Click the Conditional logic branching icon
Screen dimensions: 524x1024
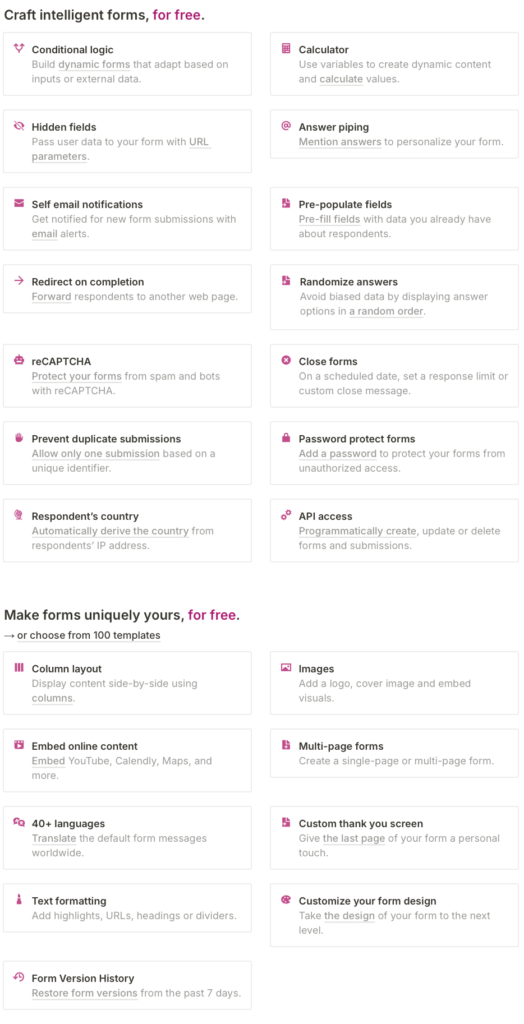pyautogui.click(x=19, y=48)
